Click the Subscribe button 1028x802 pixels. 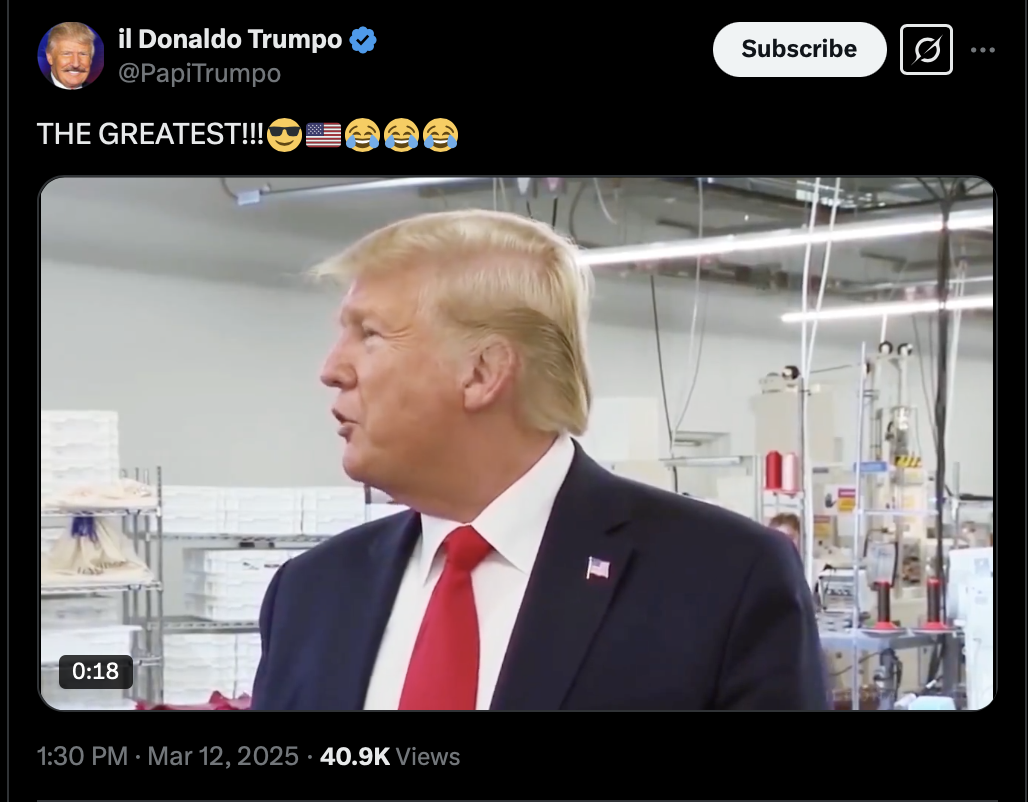click(x=799, y=49)
